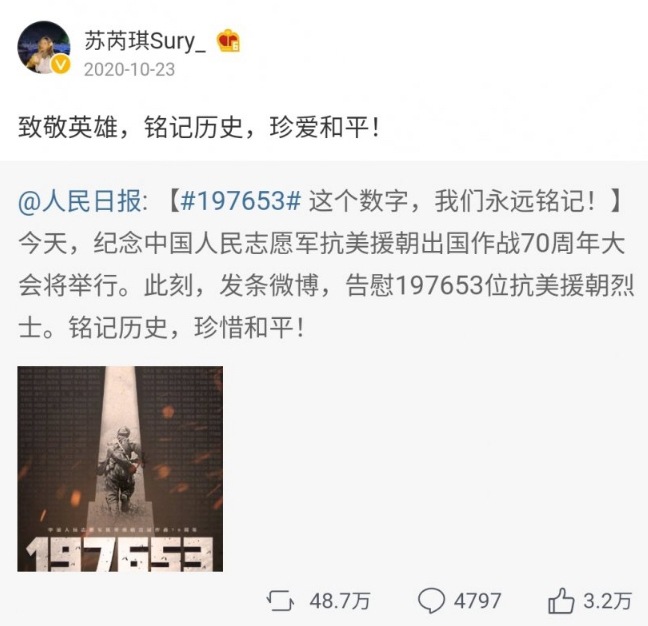Open the @人民日报 mention link
The height and width of the screenshot is (626, 648).
(80, 202)
